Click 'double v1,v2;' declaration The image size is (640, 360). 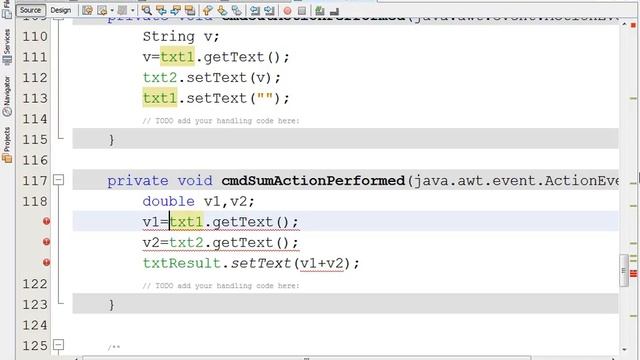pos(198,201)
